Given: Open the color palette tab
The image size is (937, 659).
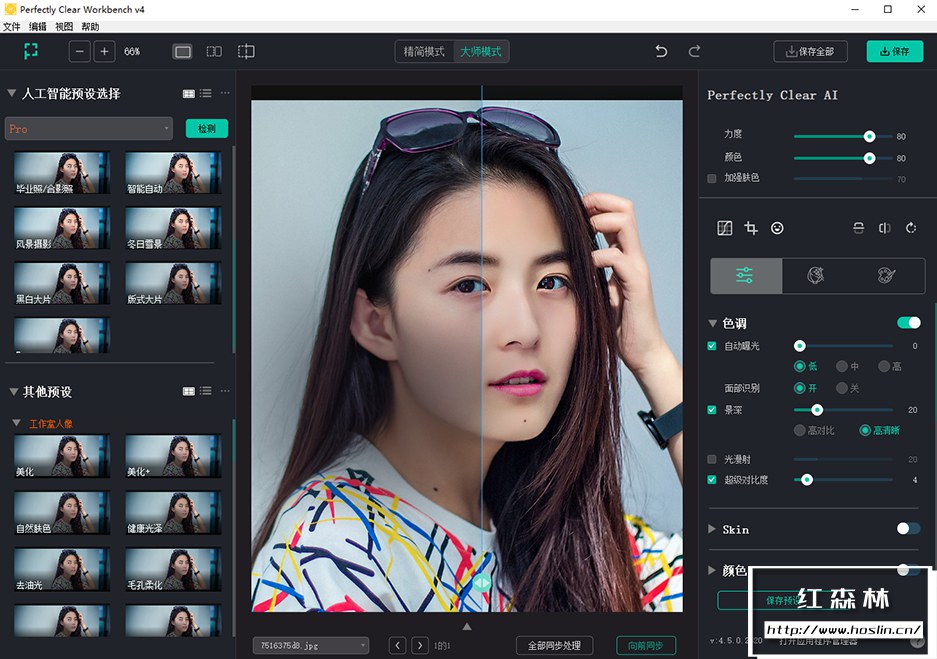Looking at the screenshot, I should click(x=886, y=275).
